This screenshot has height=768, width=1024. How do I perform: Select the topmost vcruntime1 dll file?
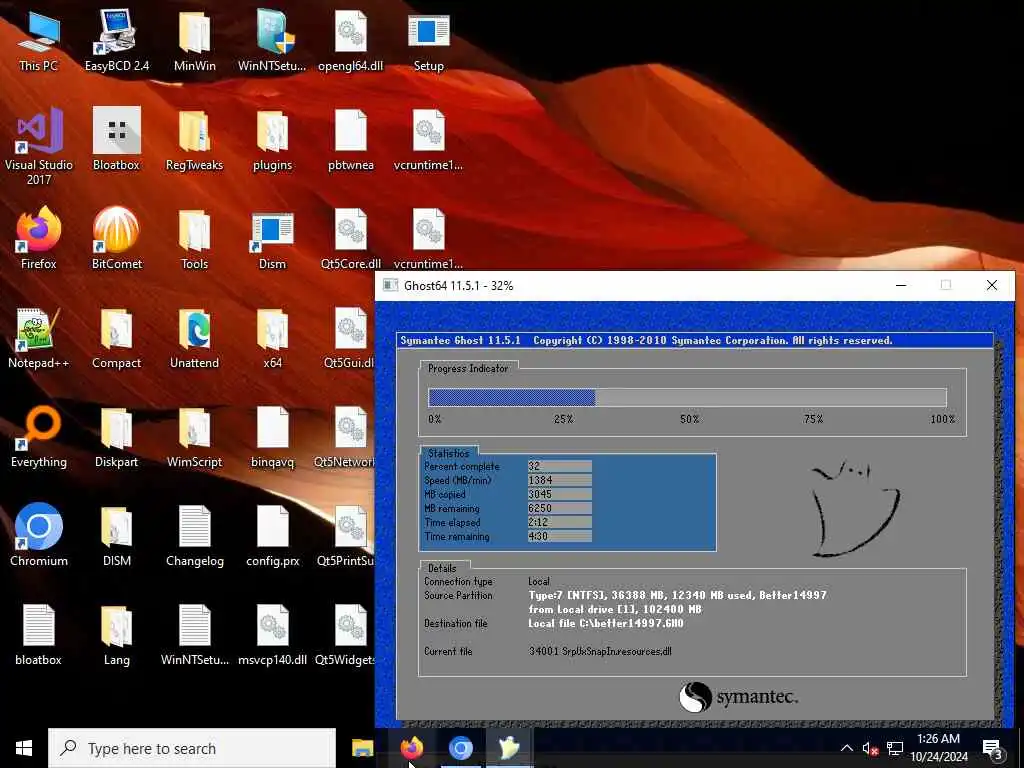428,140
